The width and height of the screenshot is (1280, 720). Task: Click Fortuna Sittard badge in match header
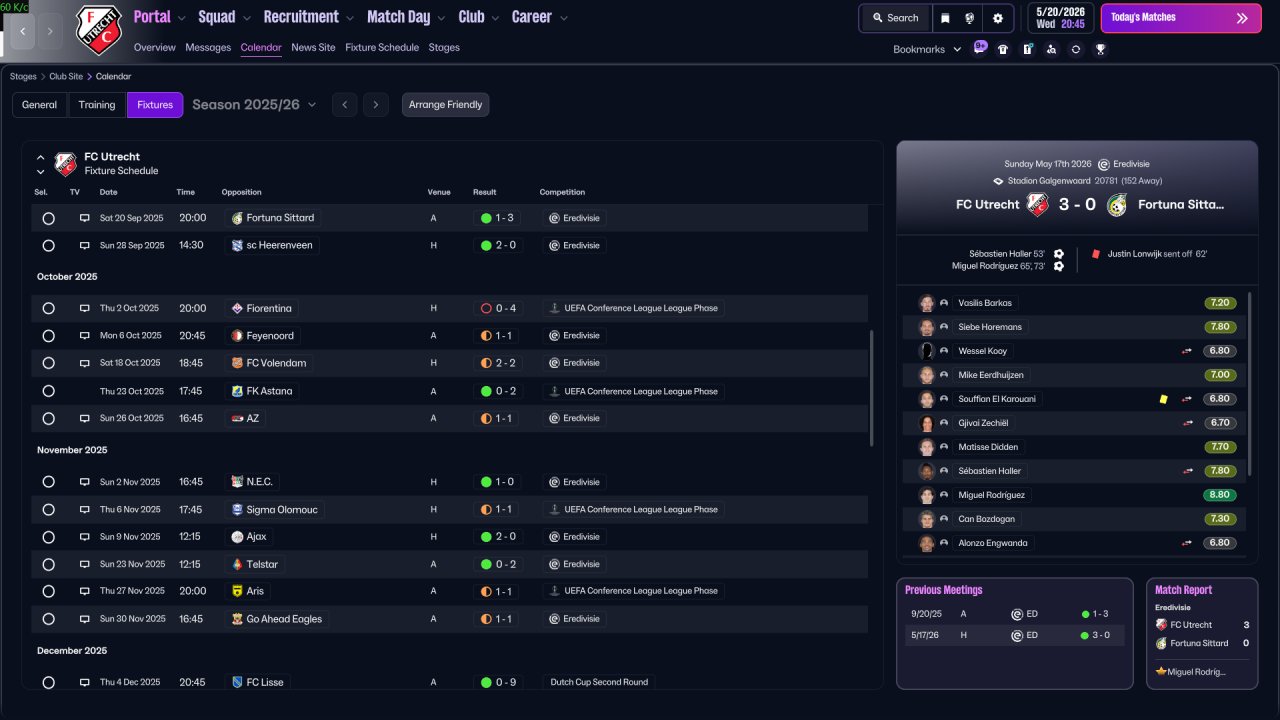coord(1117,204)
